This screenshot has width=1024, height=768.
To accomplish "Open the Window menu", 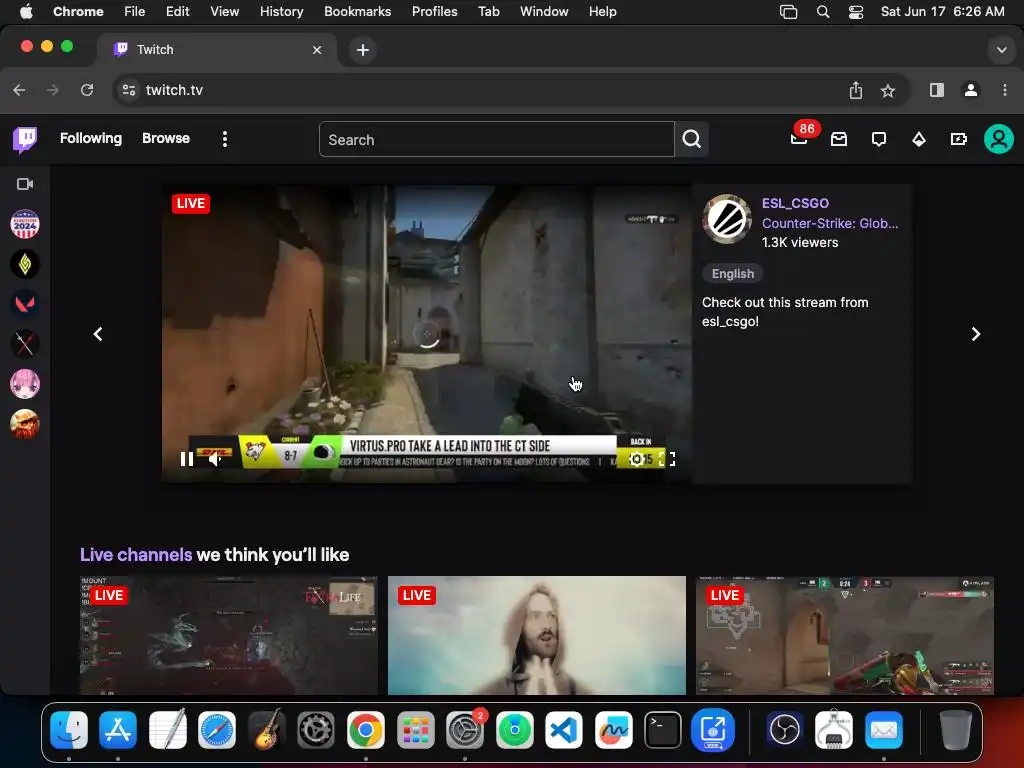I will pos(544,12).
